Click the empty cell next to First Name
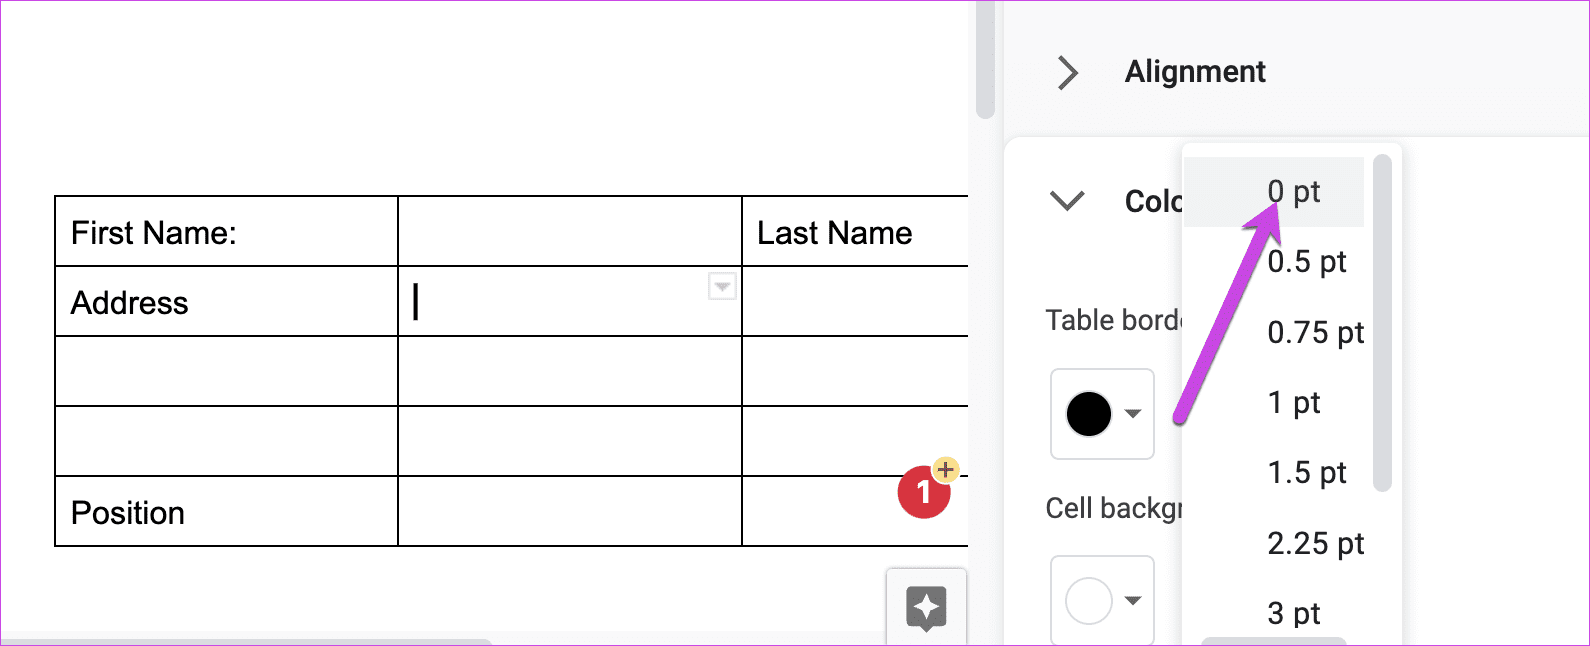 [570, 232]
